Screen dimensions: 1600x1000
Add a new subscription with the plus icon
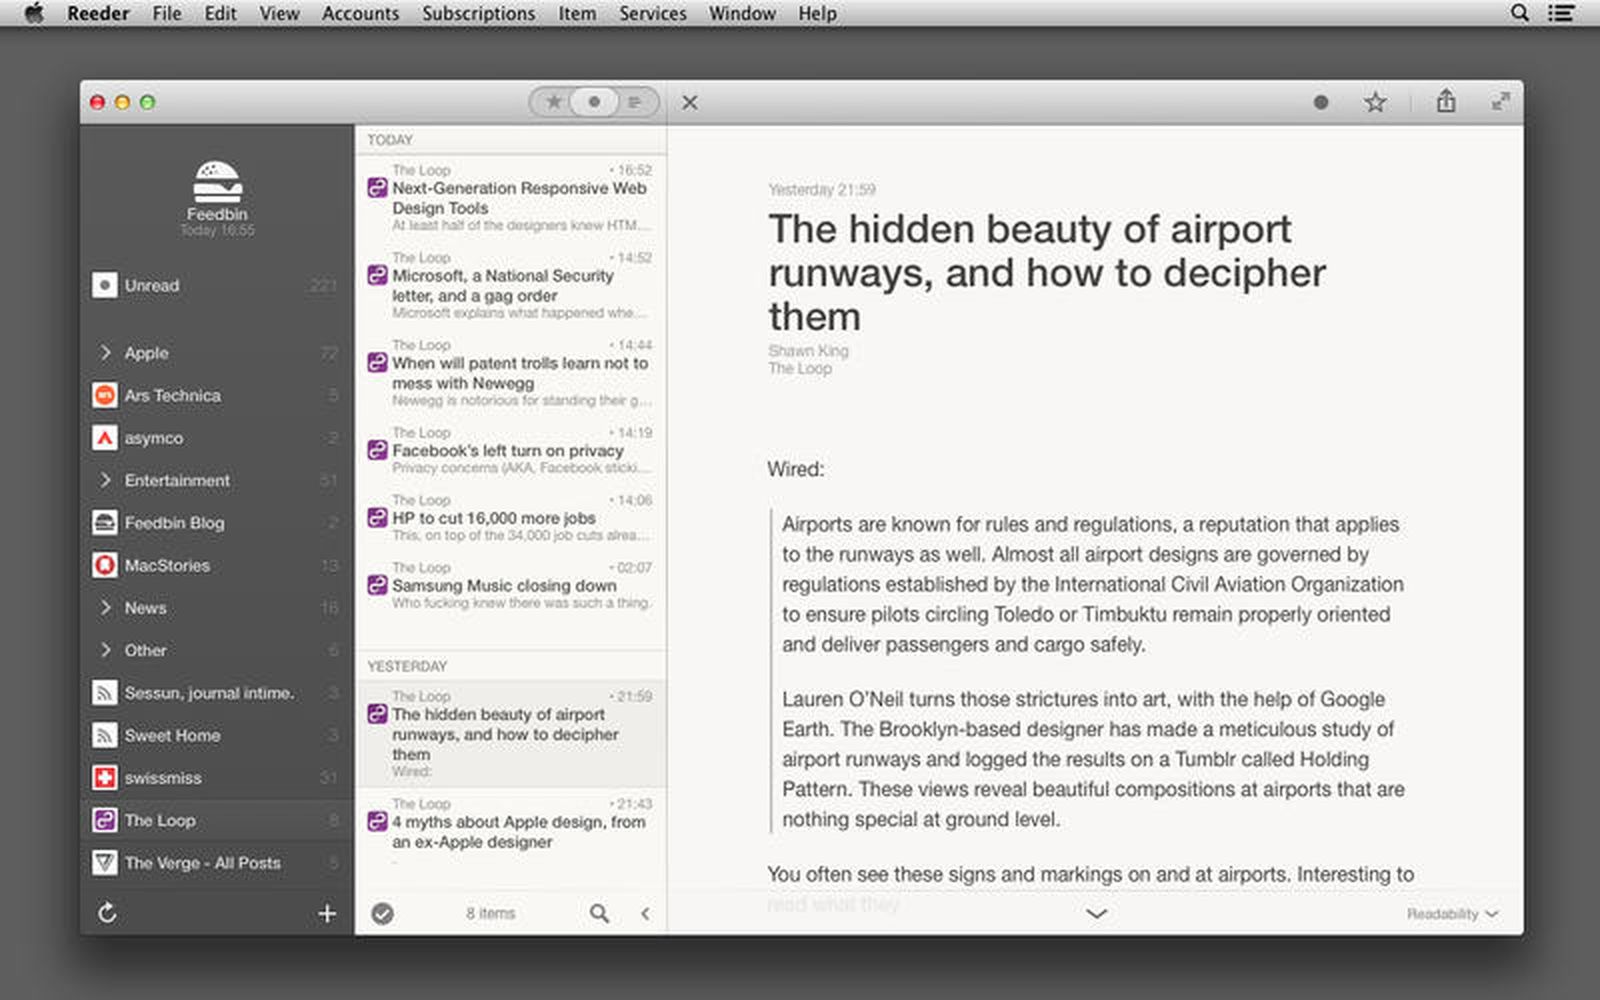click(x=327, y=912)
